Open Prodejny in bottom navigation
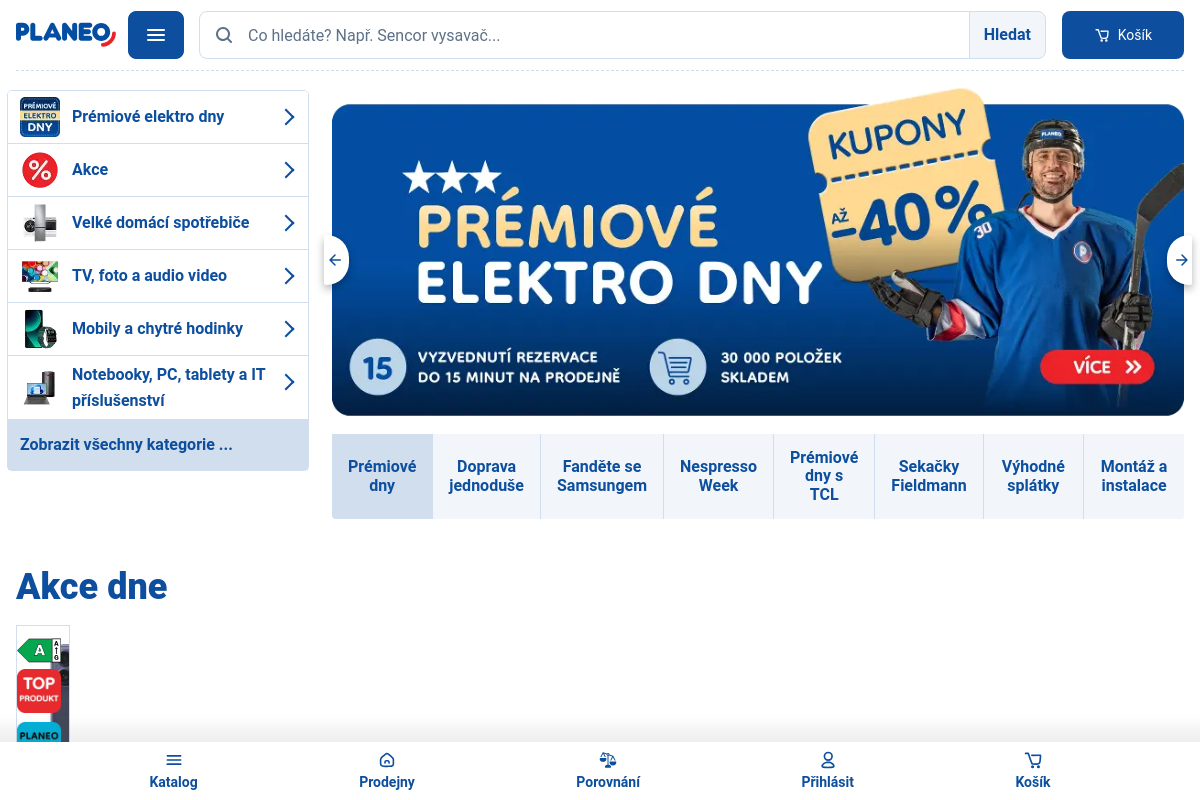 (387, 771)
